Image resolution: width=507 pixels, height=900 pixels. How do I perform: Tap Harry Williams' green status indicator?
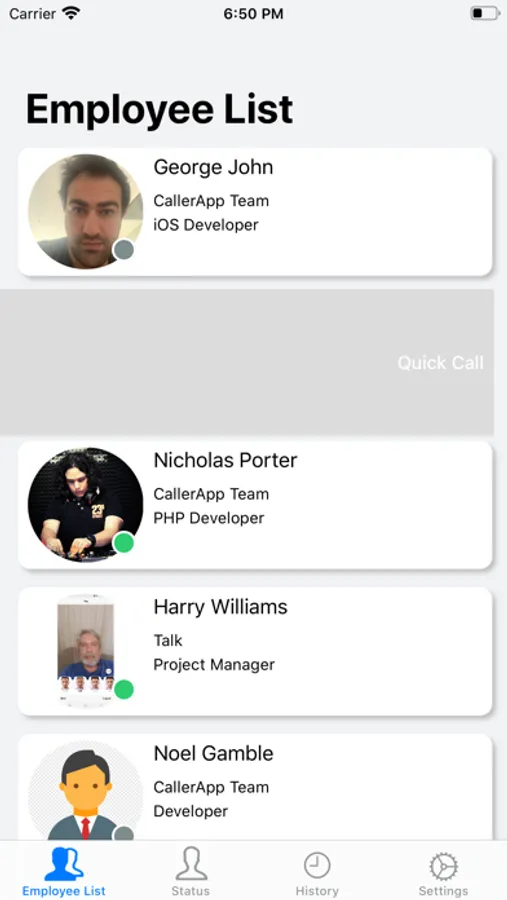(124, 689)
